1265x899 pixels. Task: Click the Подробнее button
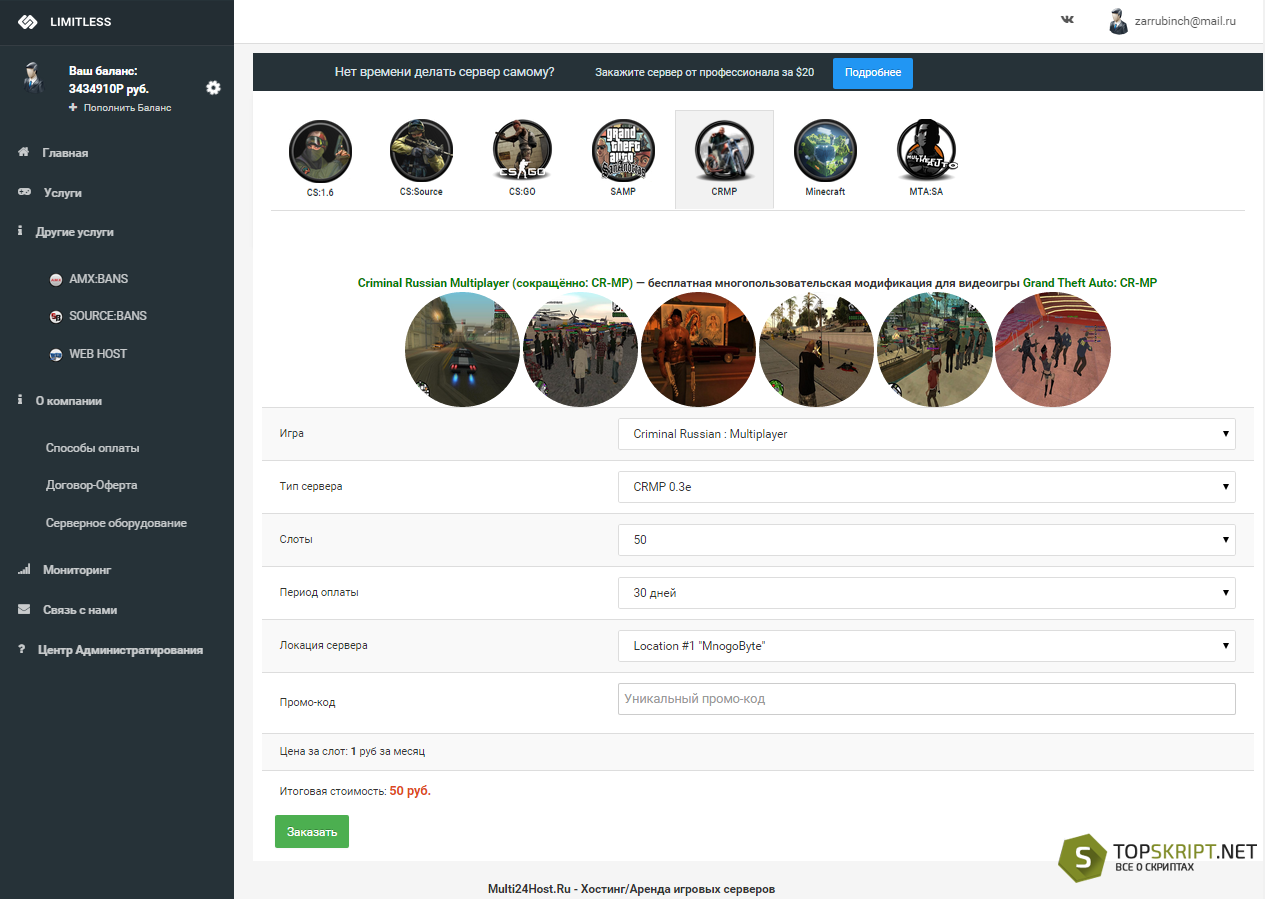[873, 73]
